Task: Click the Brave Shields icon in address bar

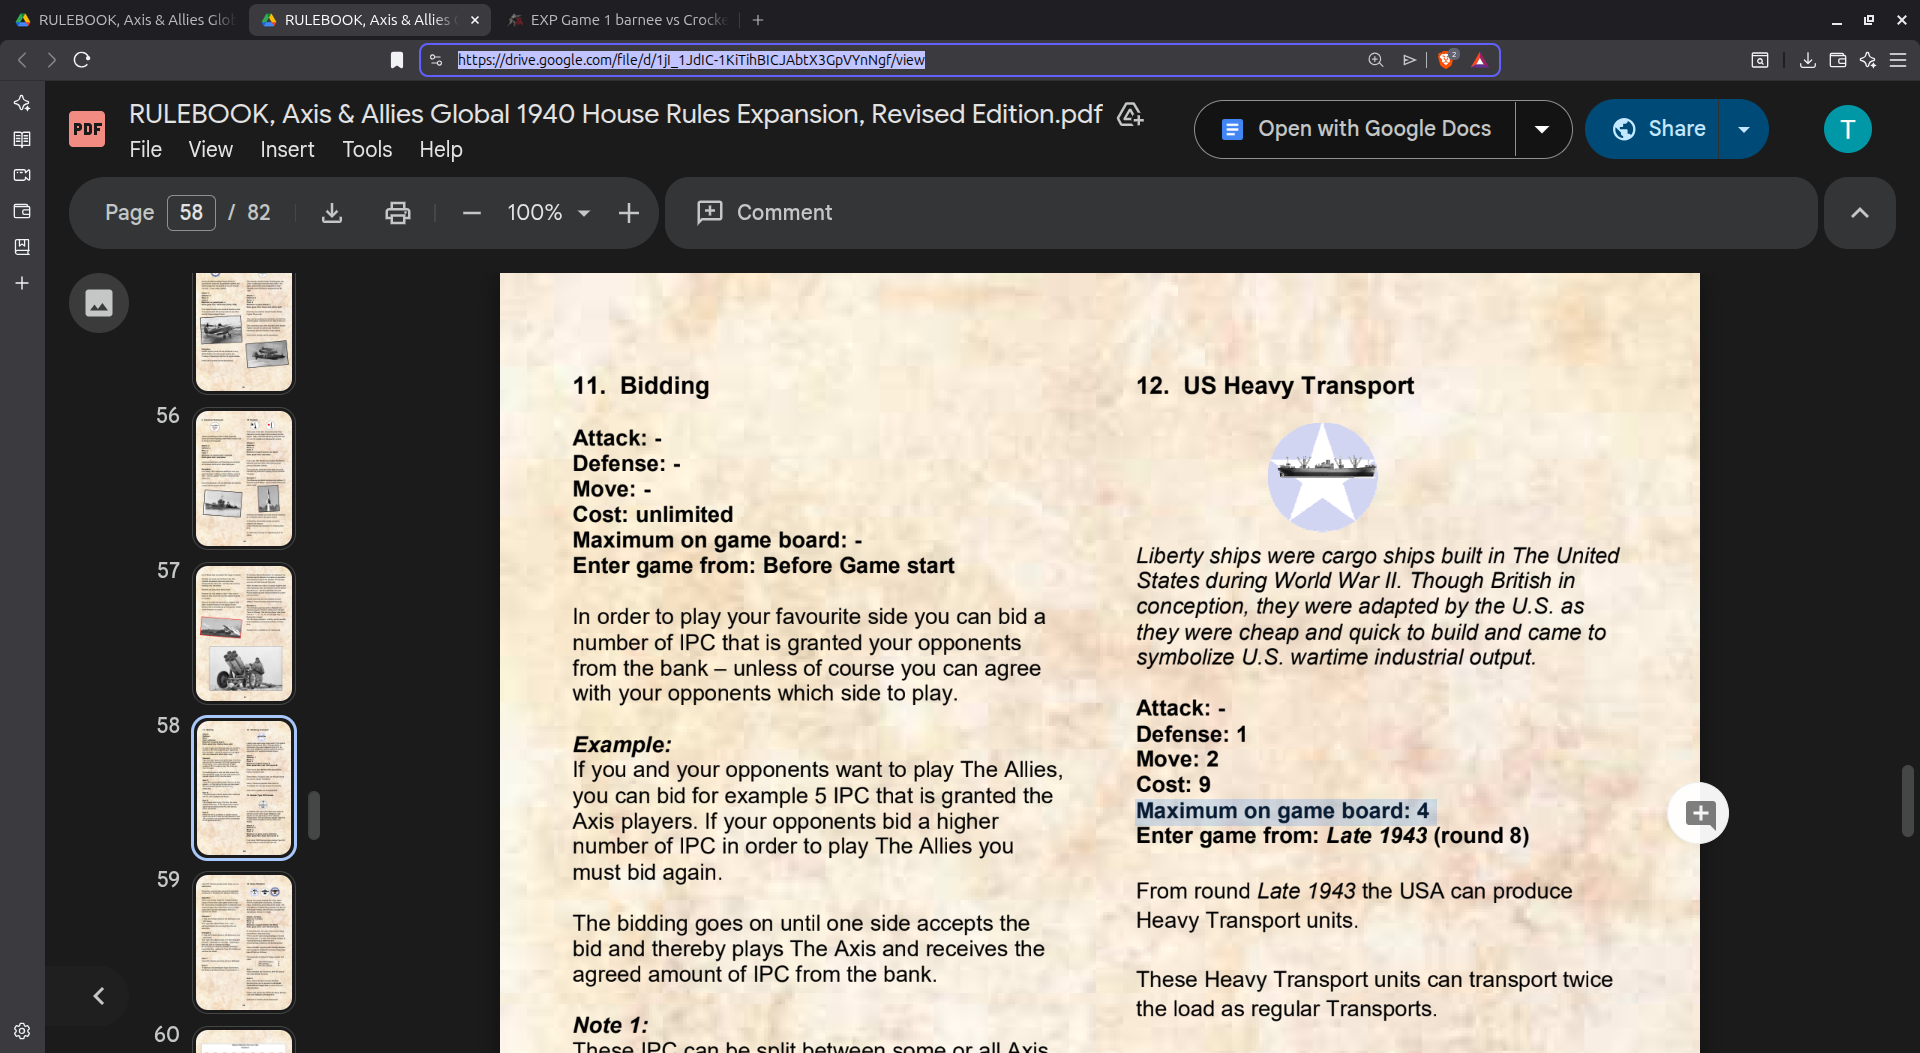Action: pos(1447,59)
